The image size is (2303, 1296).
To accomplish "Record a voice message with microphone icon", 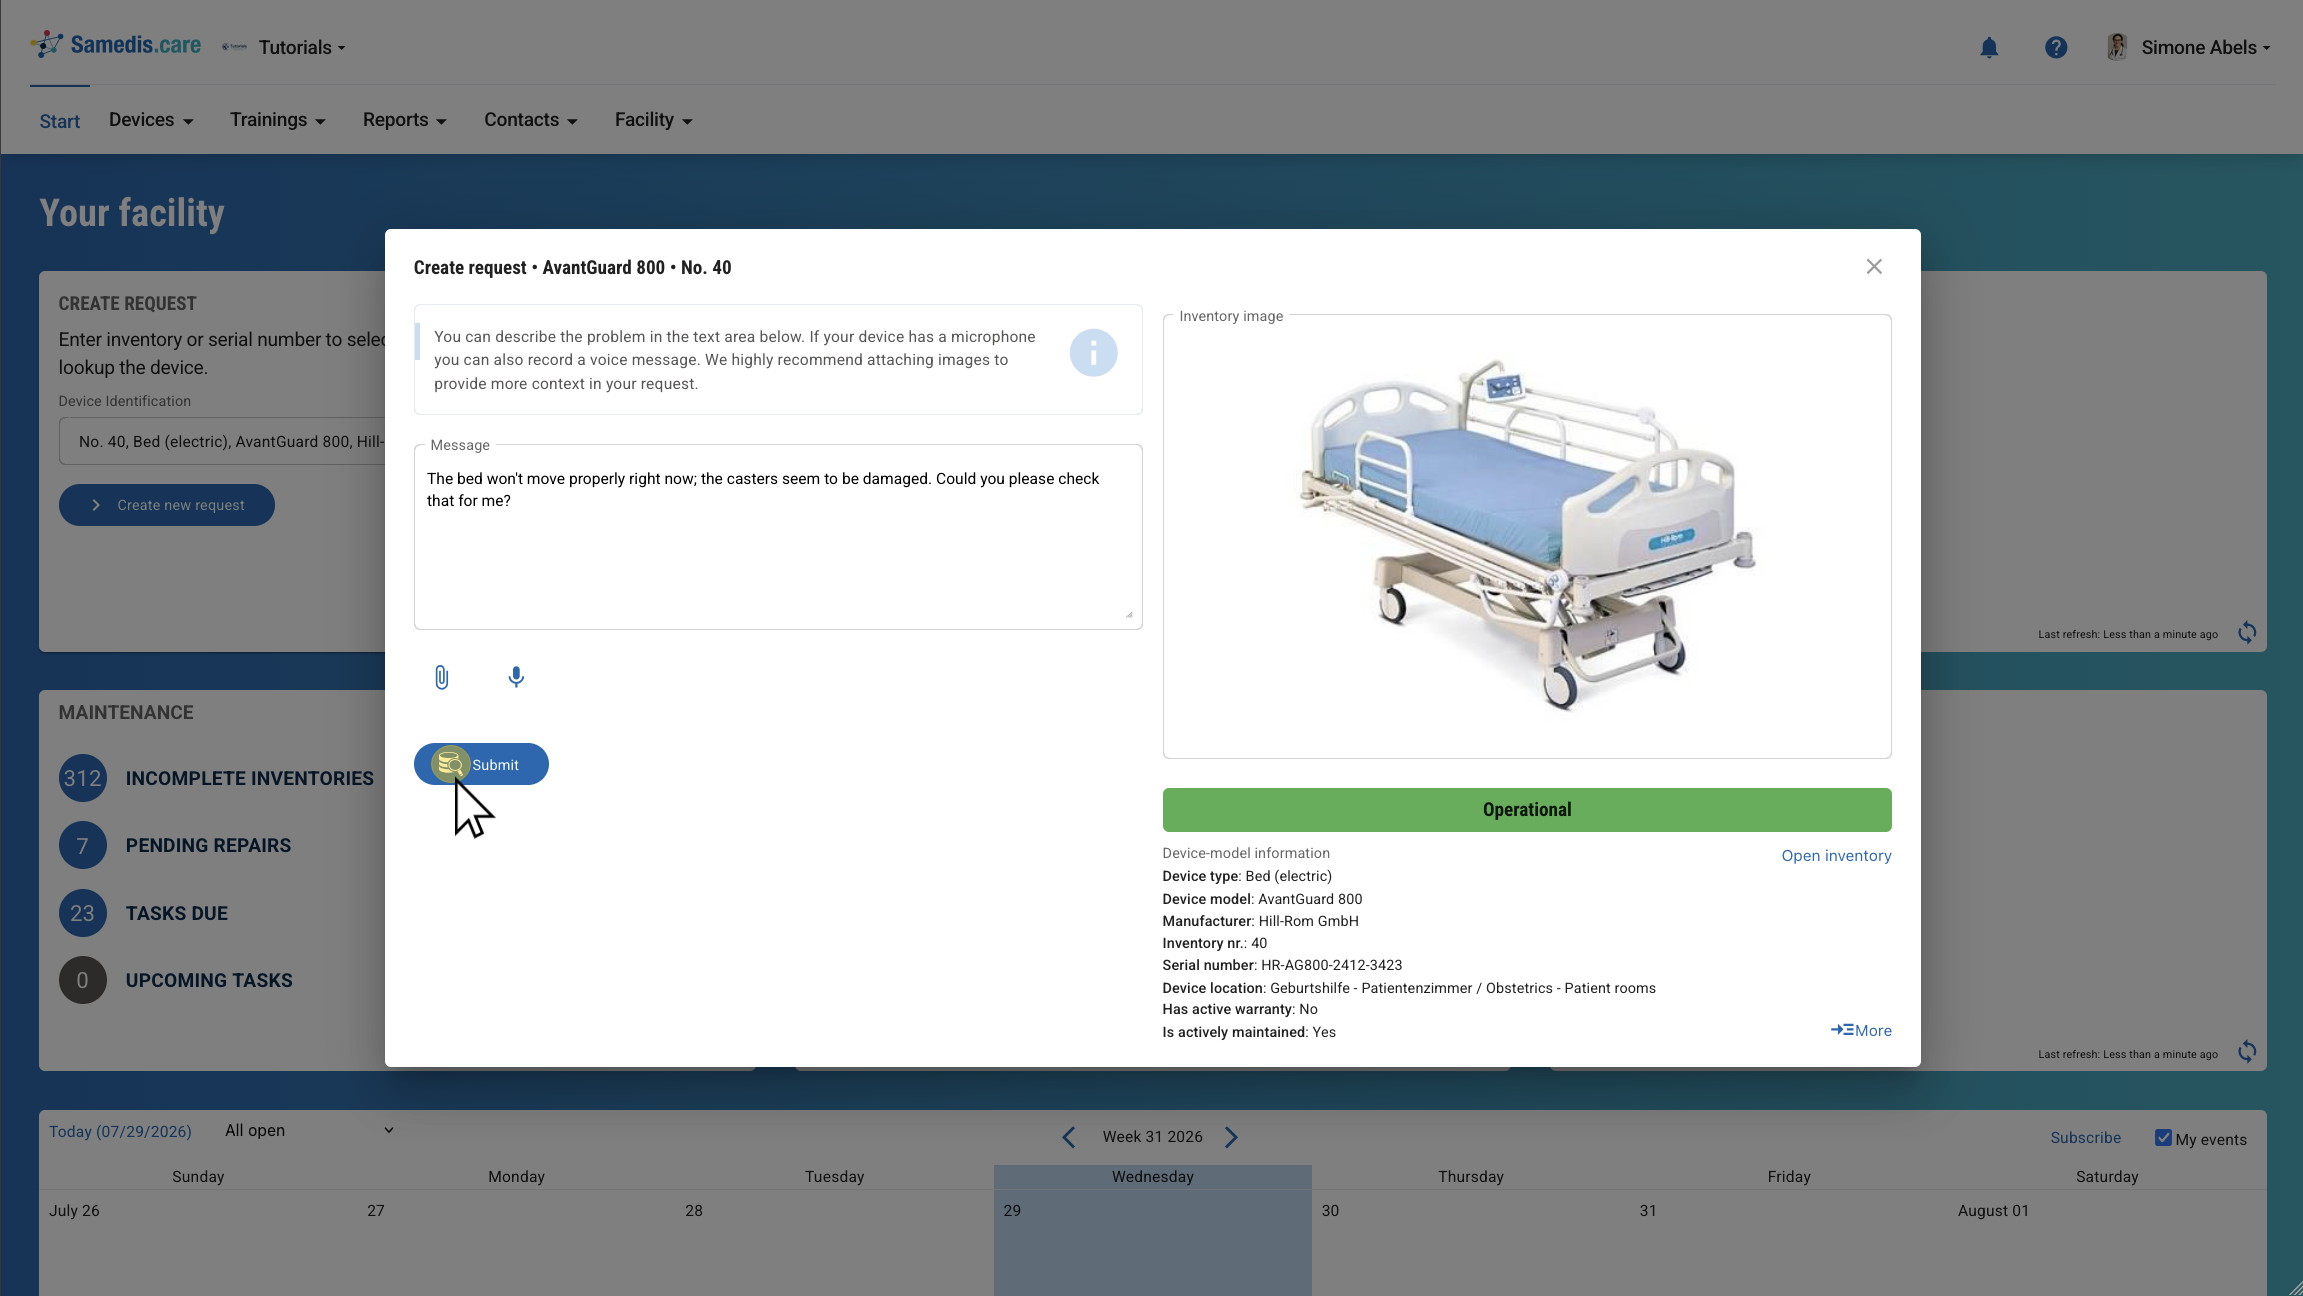I will (x=516, y=677).
